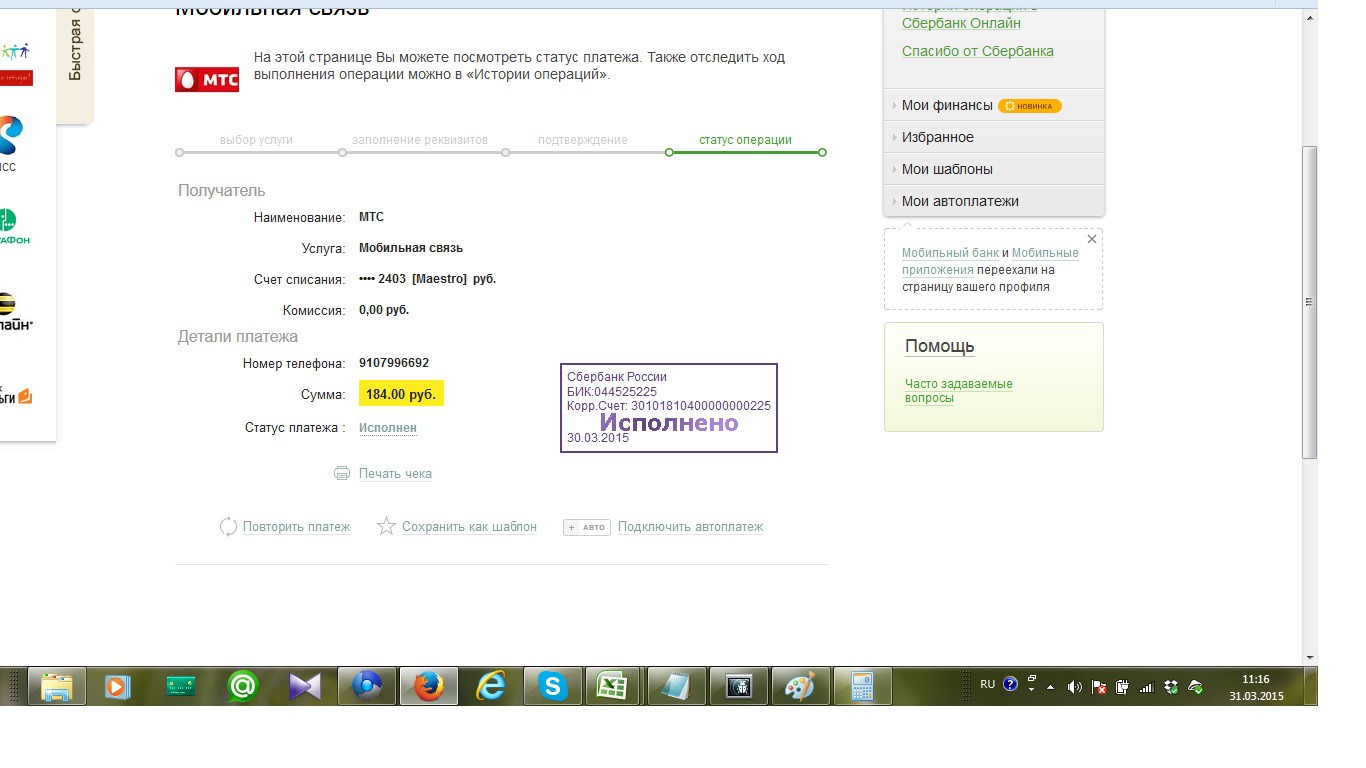Show hidden tray icons arrow

[1050, 688]
